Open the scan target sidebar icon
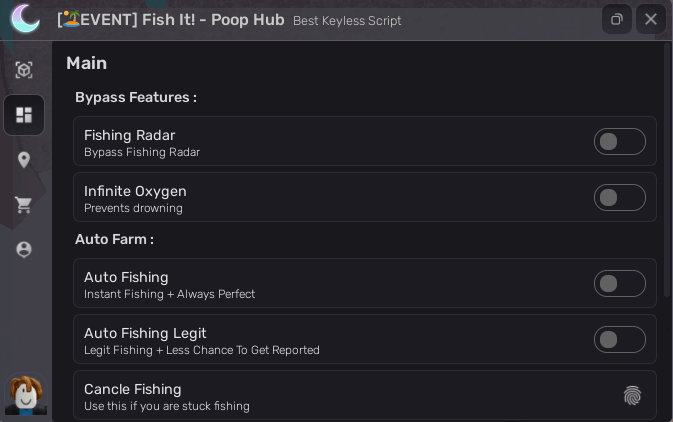This screenshot has height=422, width=673. [x=24, y=70]
